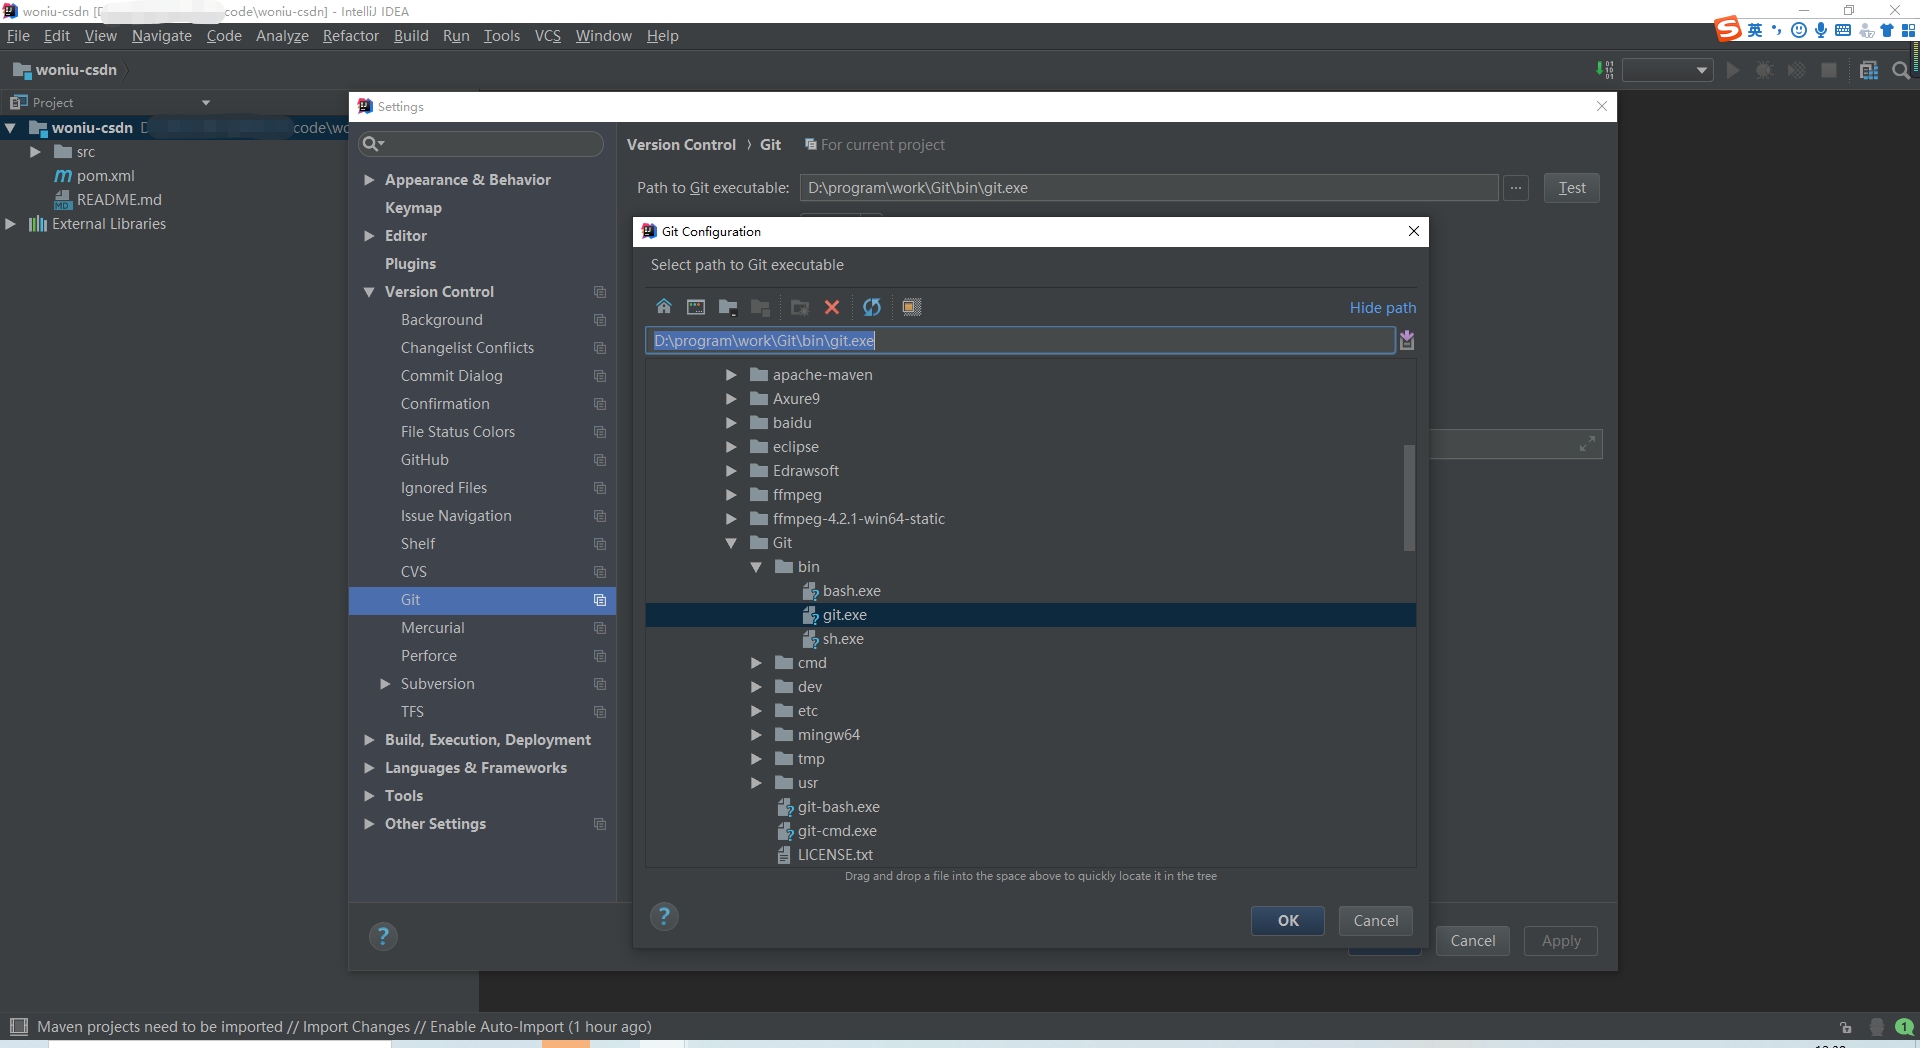This screenshot has width=1920, height=1048.
Task: Click Cancel in Git Configuration dialog
Action: tap(1376, 921)
